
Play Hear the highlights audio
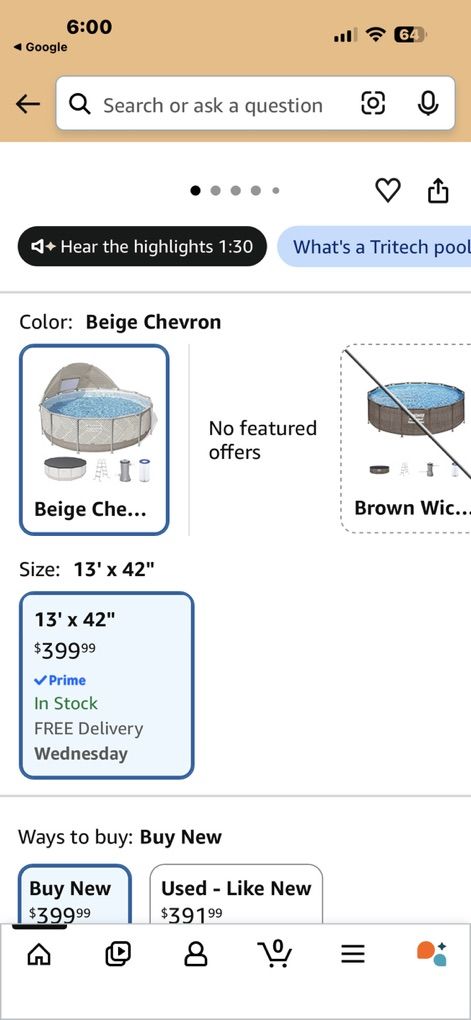[x=142, y=247]
